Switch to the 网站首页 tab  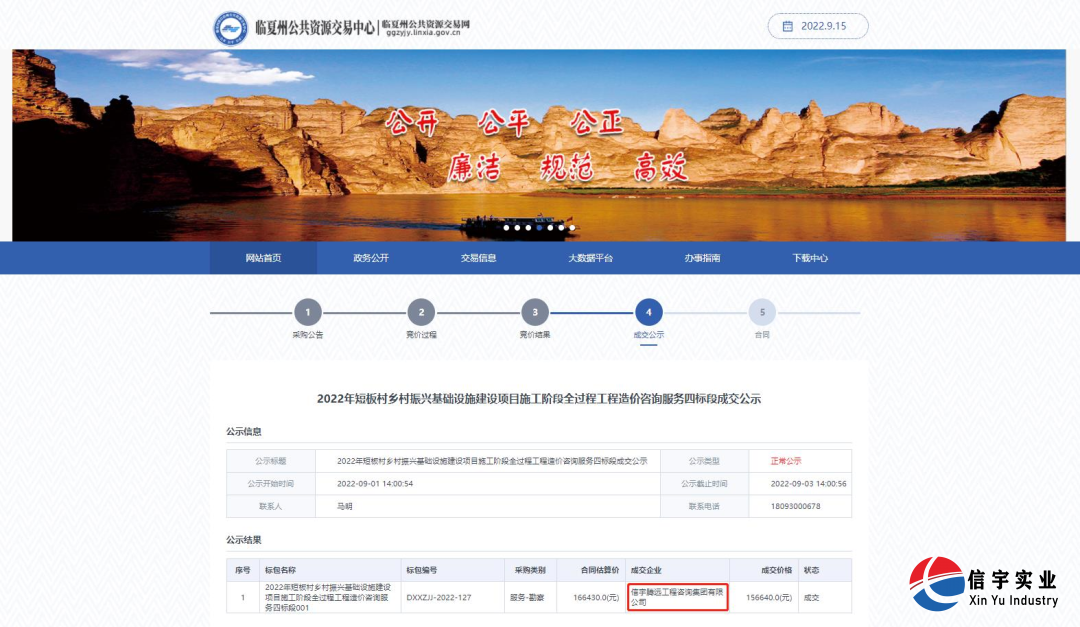(263, 257)
